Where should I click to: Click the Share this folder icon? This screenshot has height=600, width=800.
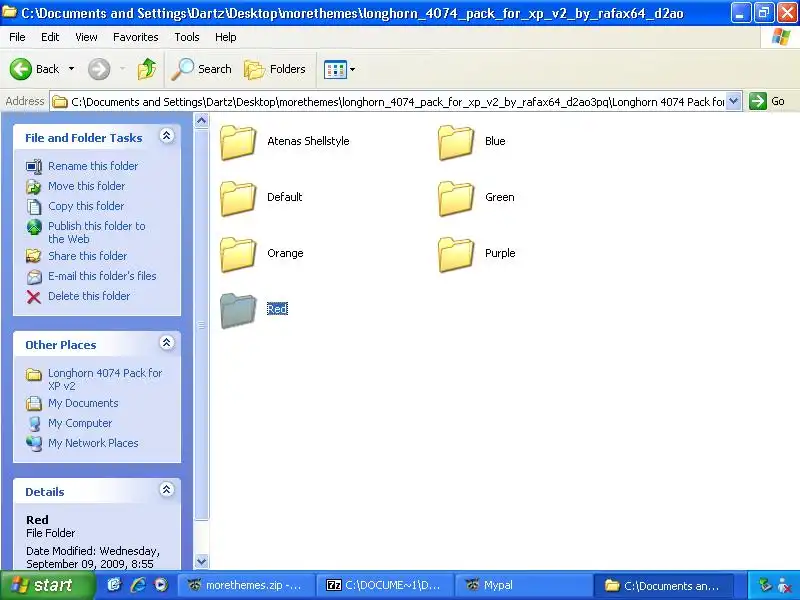34,256
